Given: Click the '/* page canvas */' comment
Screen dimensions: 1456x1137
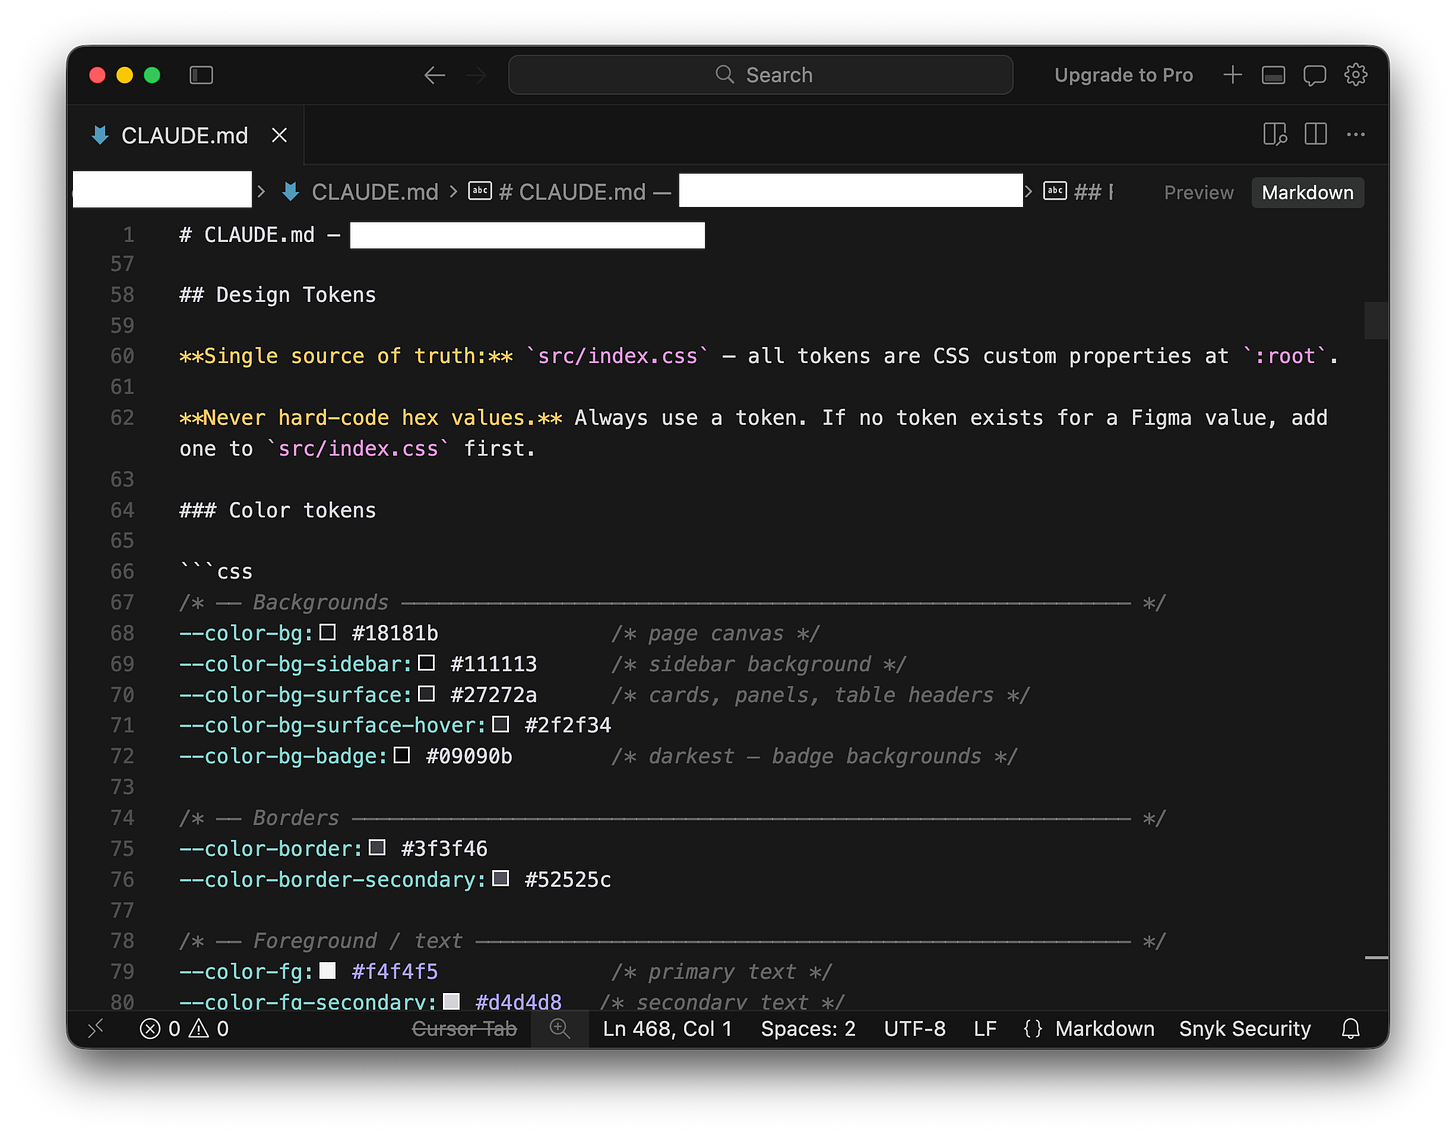Looking at the screenshot, I should pyautogui.click(x=716, y=633).
